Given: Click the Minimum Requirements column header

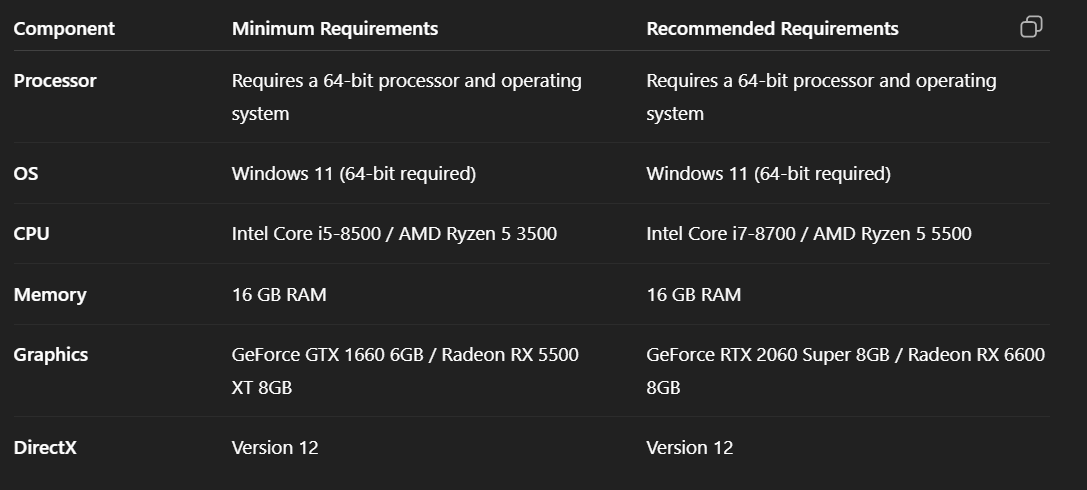Looking at the screenshot, I should (x=335, y=29).
